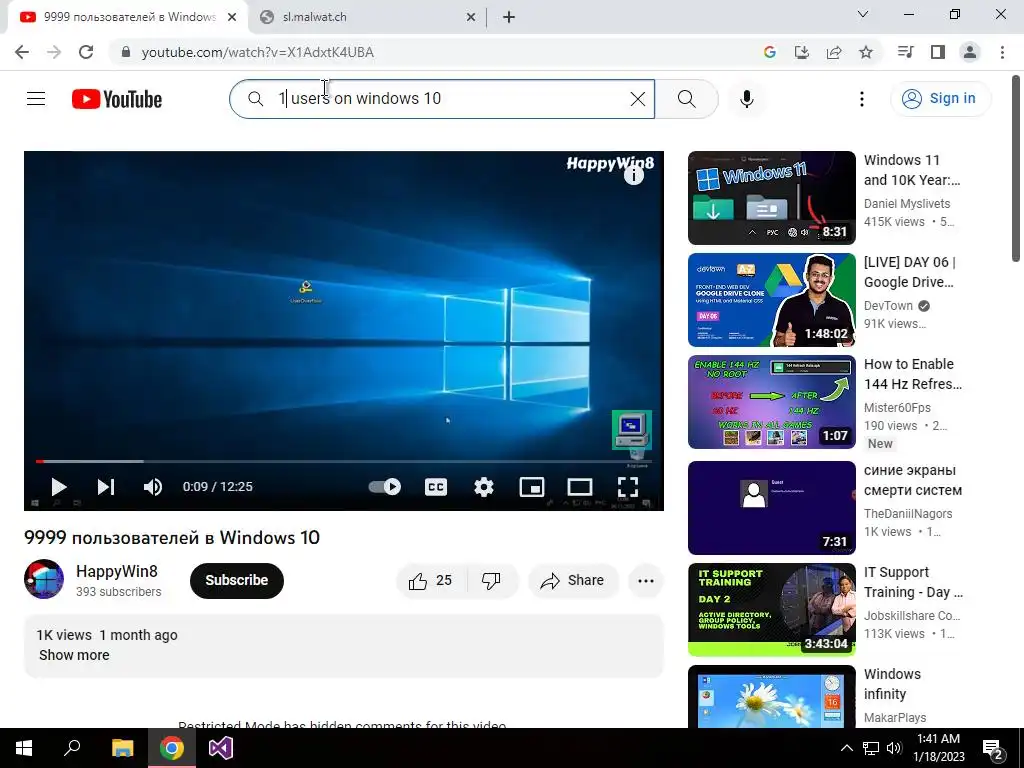Open more actions ellipsis under video

pyautogui.click(x=646, y=581)
